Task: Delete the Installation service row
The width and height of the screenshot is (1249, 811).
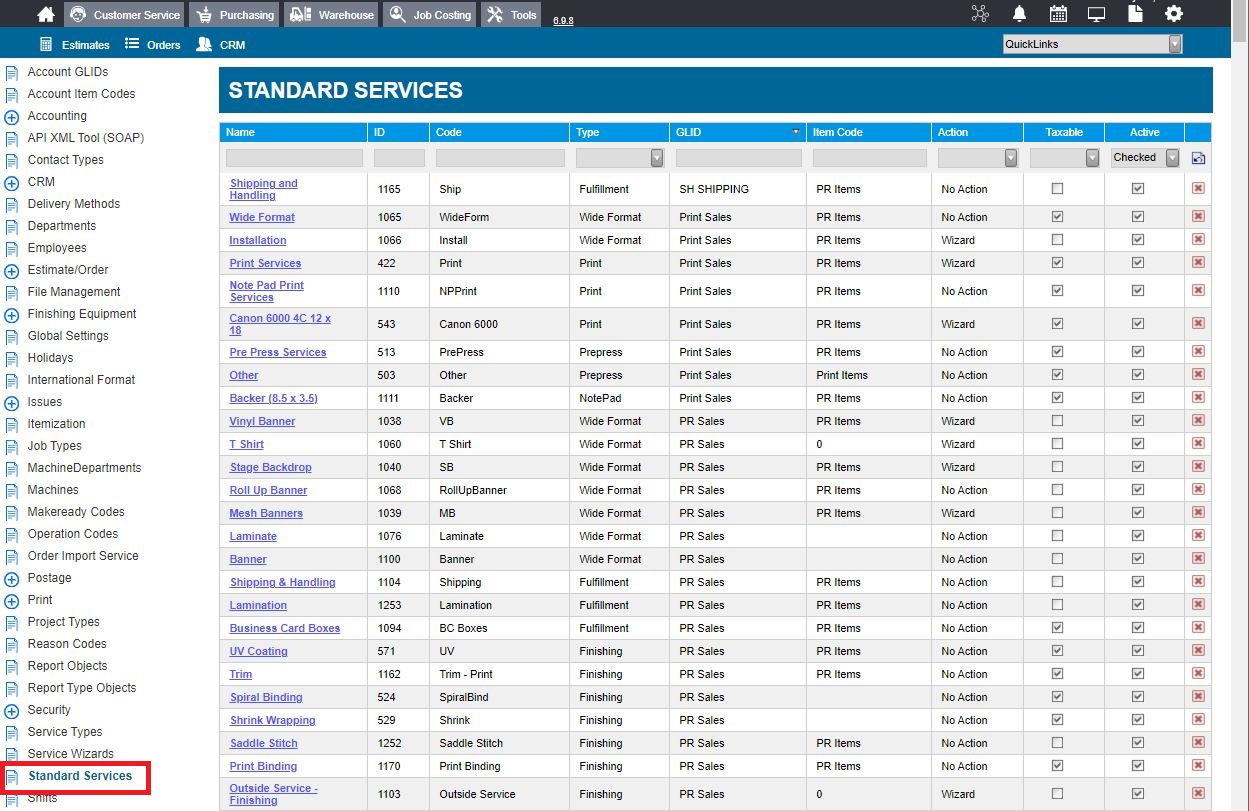Action: click(x=1198, y=239)
